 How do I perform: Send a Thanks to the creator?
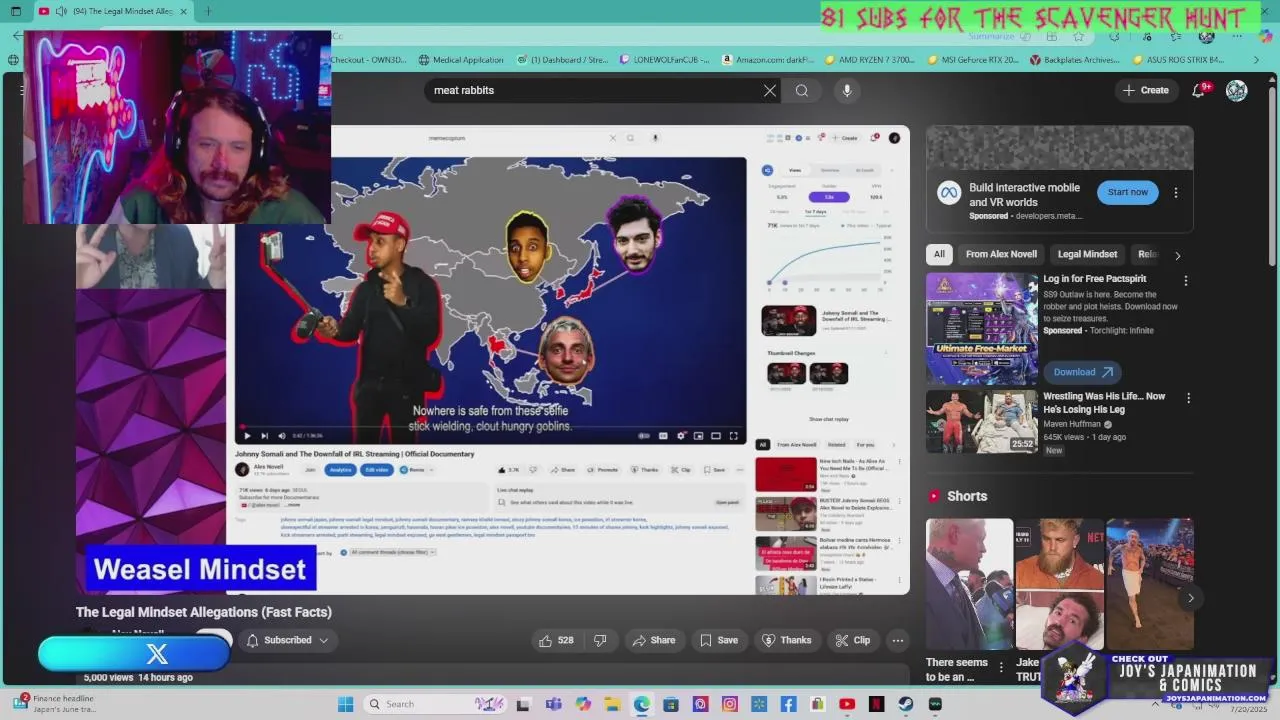click(786, 640)
